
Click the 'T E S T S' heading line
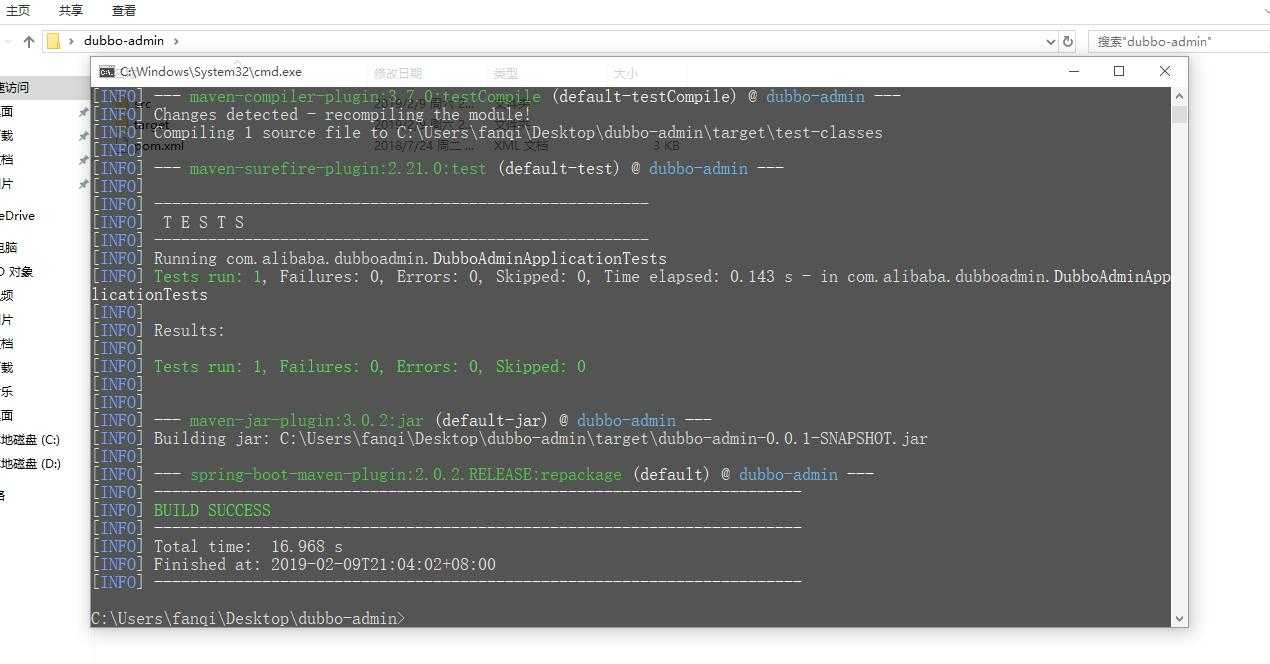point(204,223)
